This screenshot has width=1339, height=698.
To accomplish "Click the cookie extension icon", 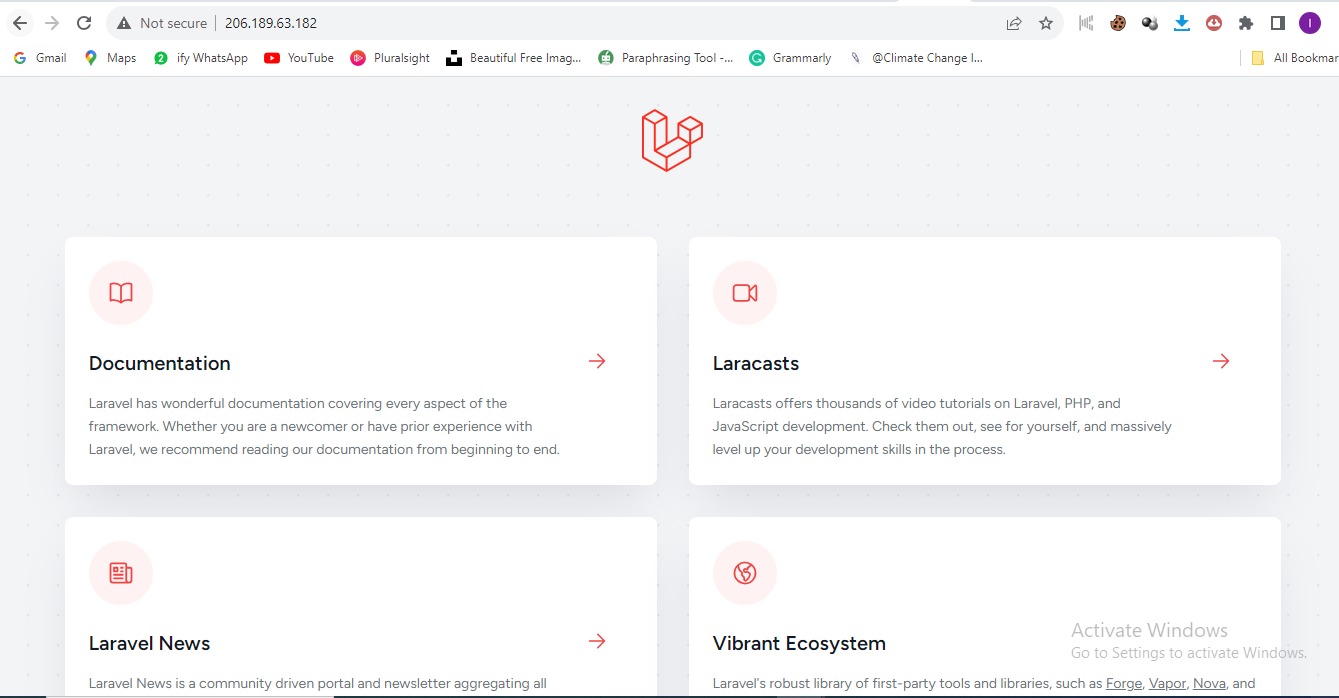I will coord(1117,21).
